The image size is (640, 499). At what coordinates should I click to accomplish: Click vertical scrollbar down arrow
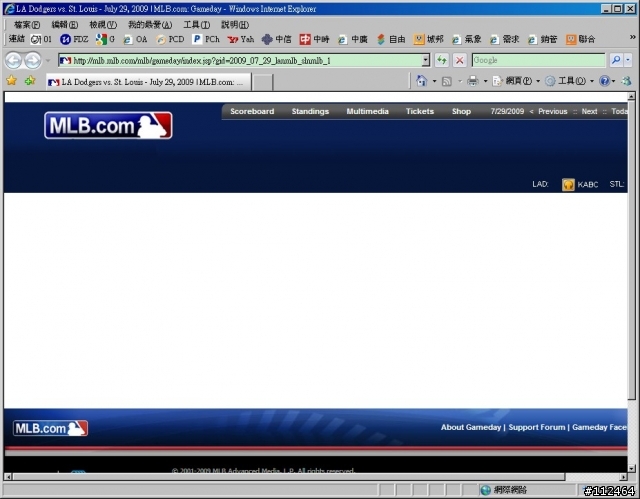[x=631, y=468]
